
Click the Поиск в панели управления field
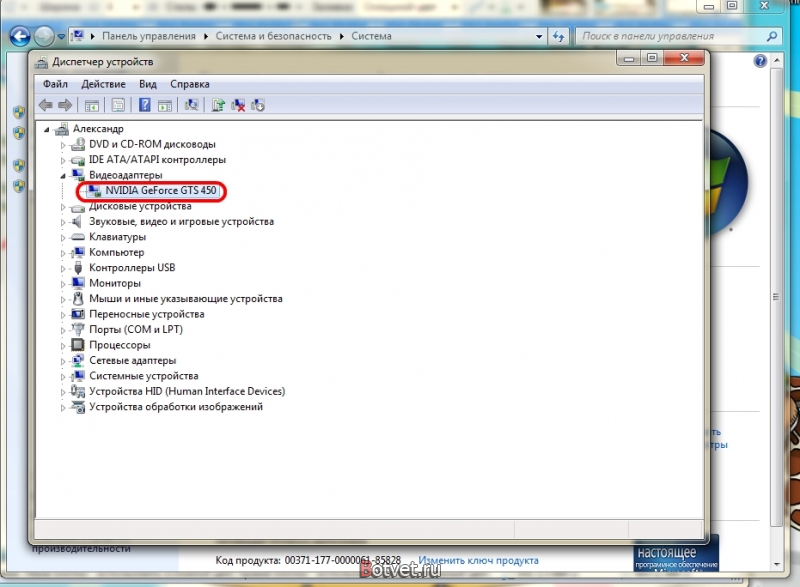pos(672,36)
